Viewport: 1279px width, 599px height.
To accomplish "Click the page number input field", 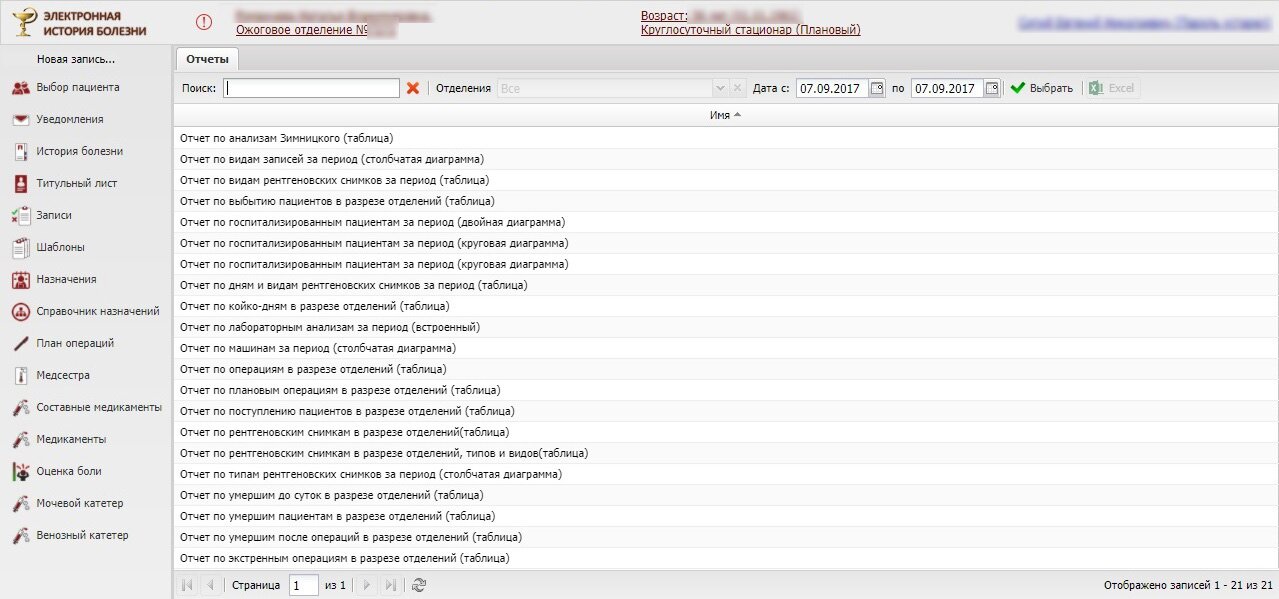I will click(303, 585).
